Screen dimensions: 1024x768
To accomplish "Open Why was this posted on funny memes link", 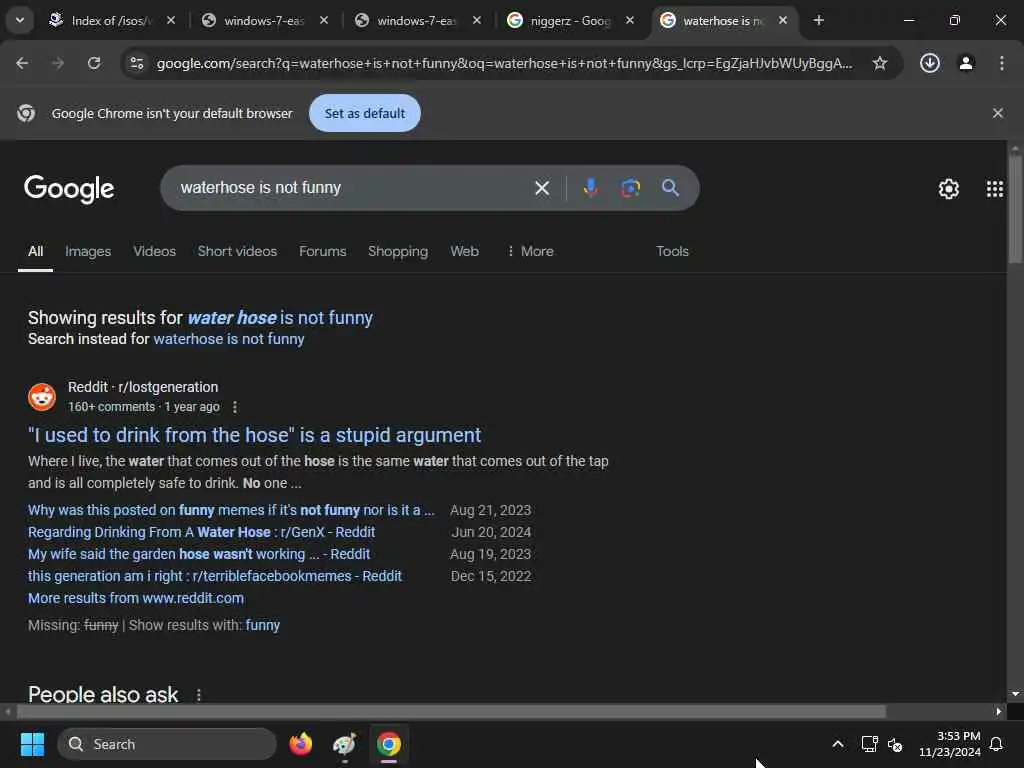I will pyautogui.click(x=231, y=510).
